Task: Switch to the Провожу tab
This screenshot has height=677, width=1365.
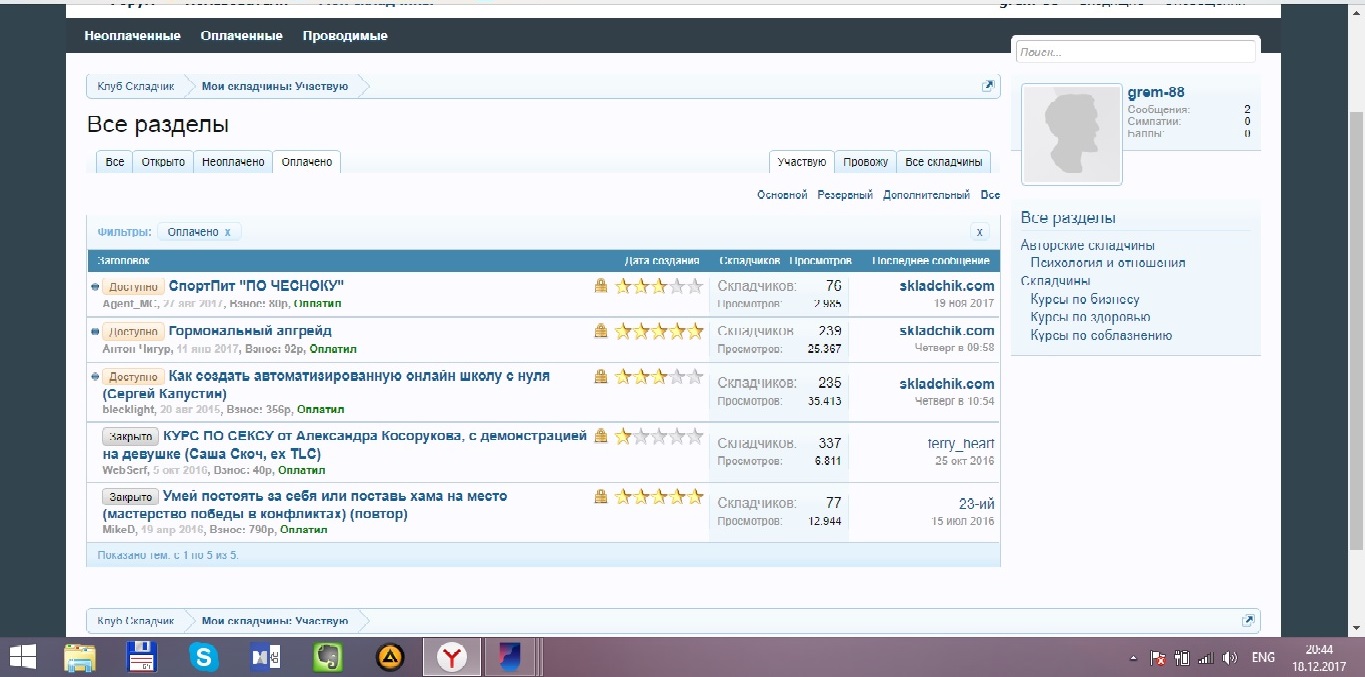Action: [865, 162]
